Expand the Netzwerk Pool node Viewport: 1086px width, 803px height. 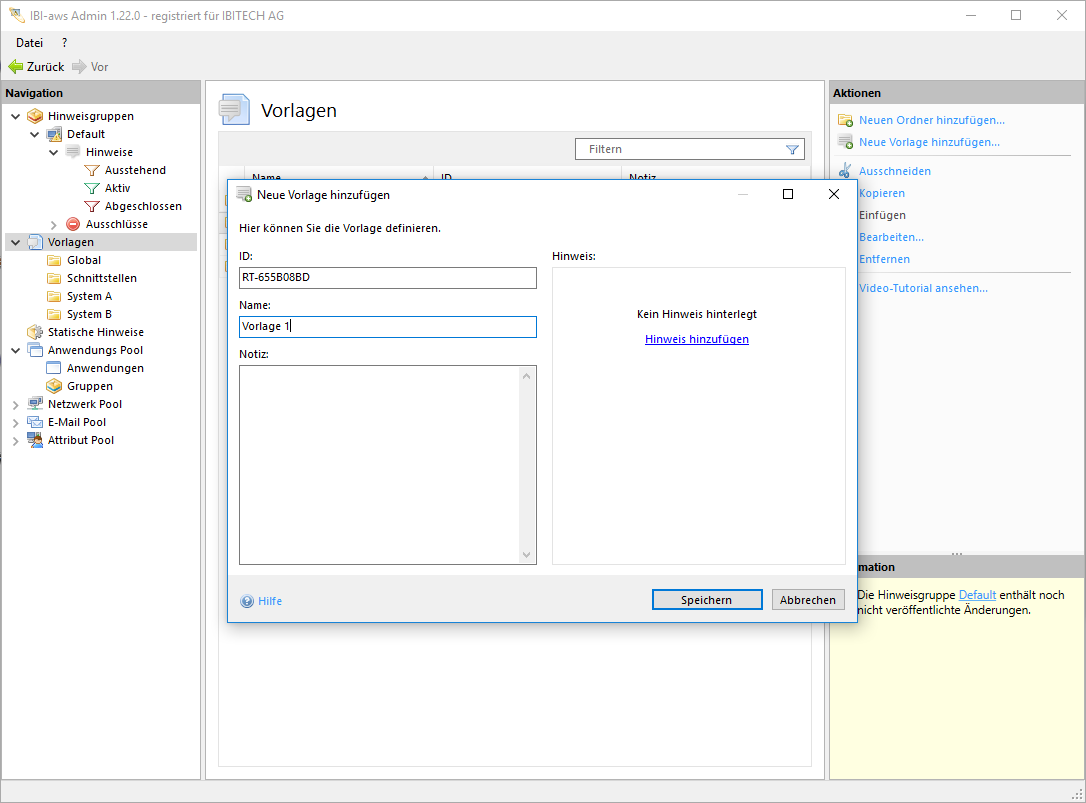16,405
